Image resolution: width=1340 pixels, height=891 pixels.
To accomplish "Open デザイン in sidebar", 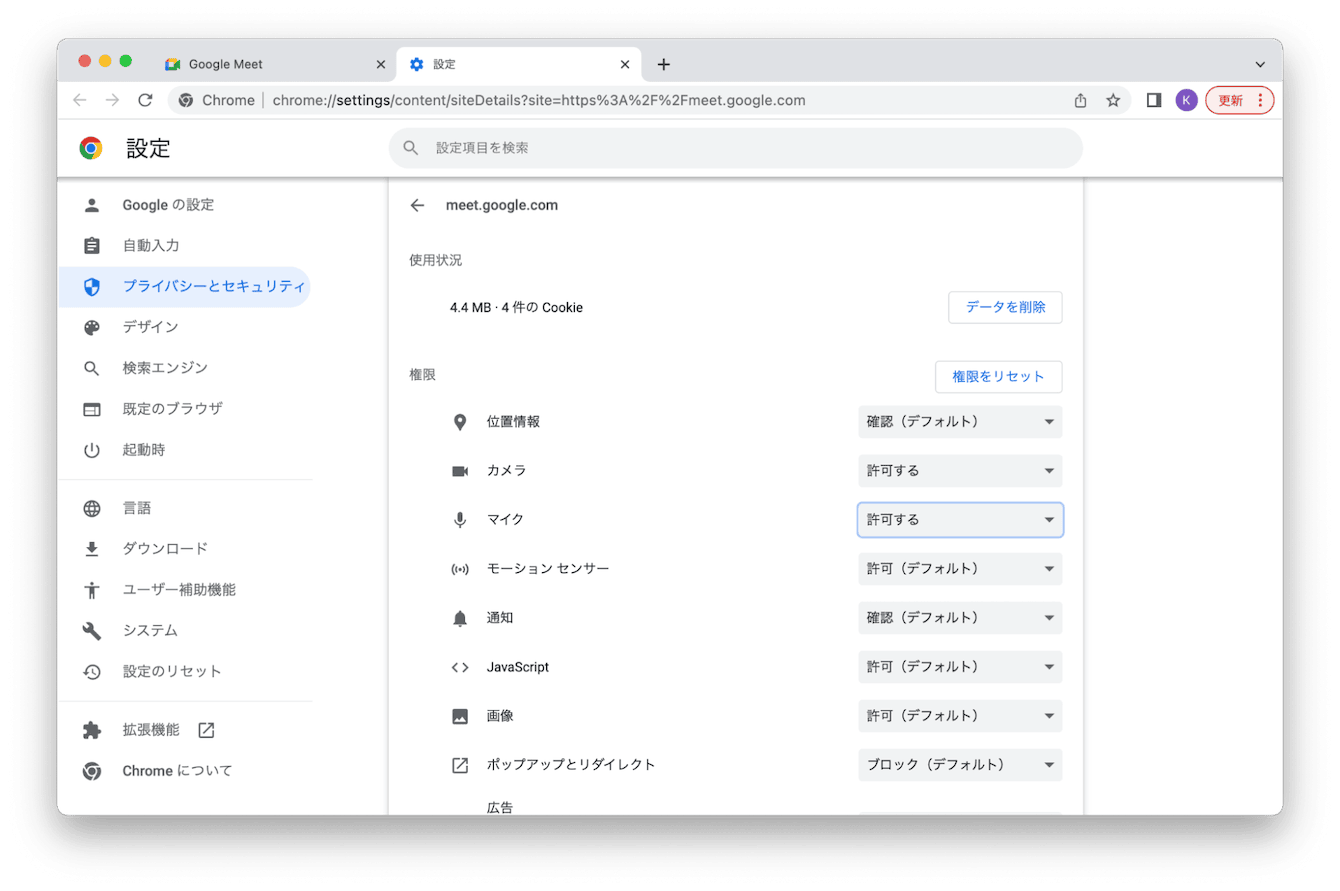I will [x=185, y=328].
